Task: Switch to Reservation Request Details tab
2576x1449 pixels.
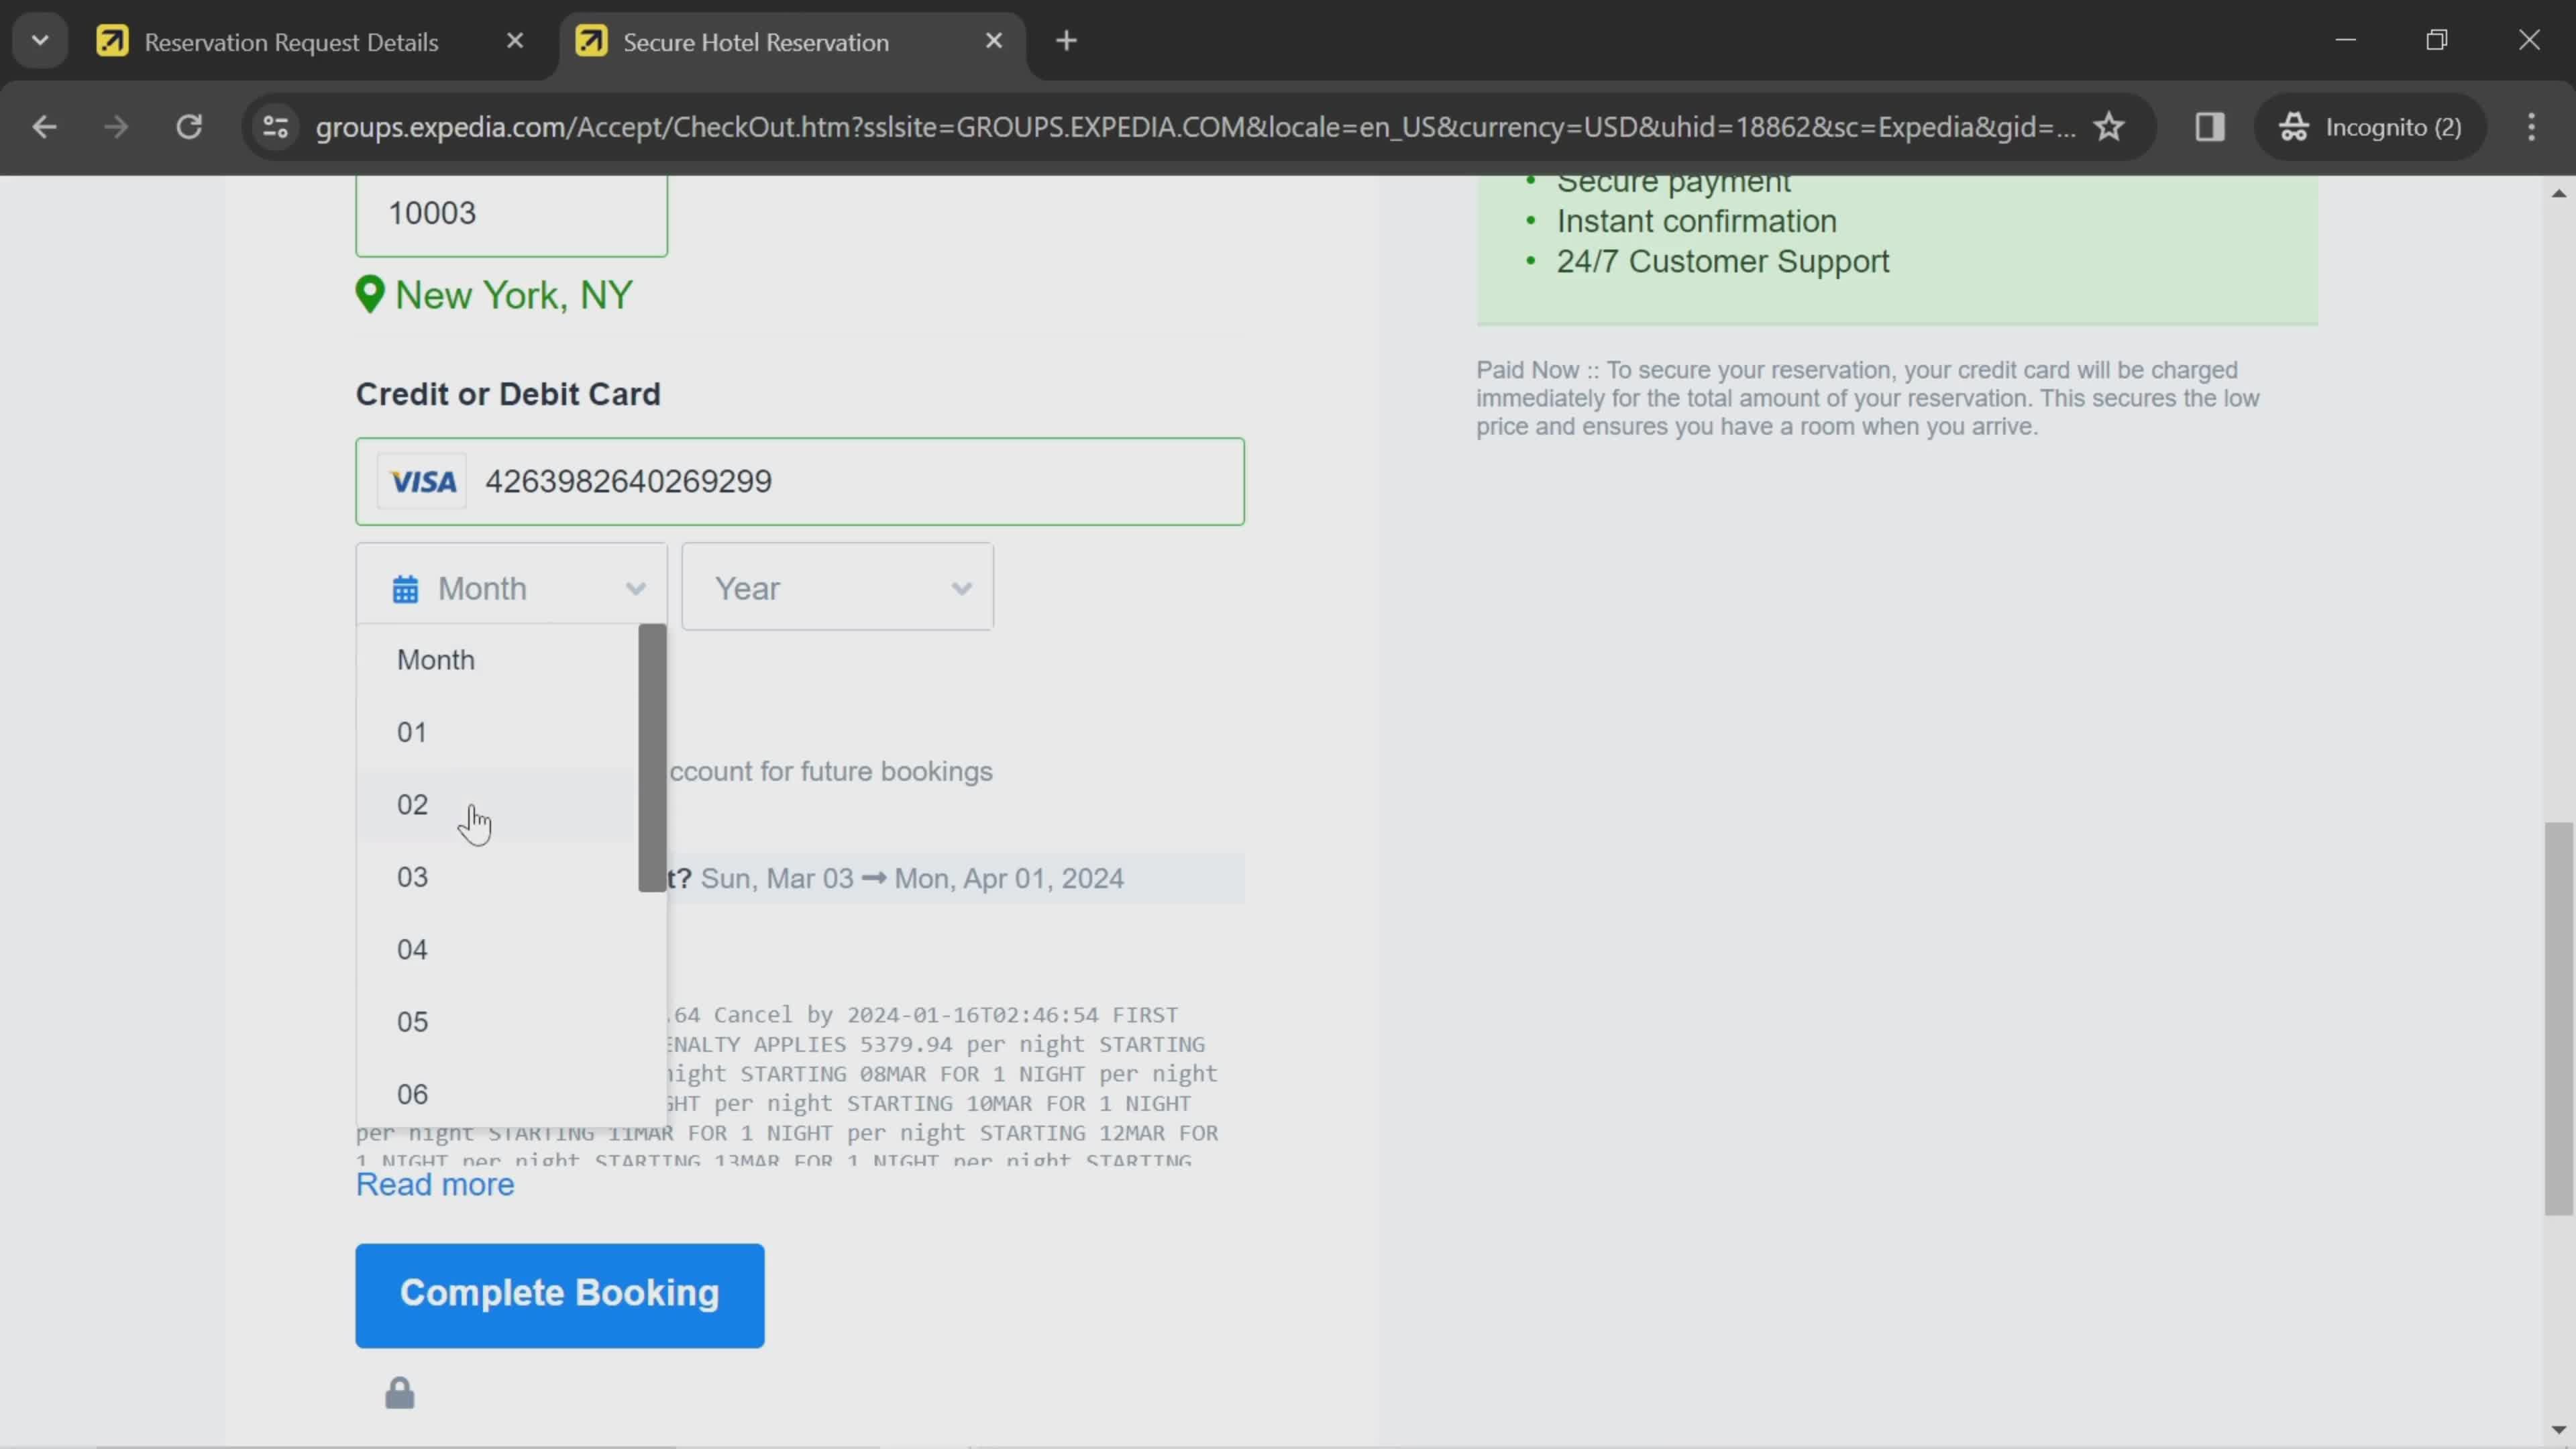Action: pos(292,41)
